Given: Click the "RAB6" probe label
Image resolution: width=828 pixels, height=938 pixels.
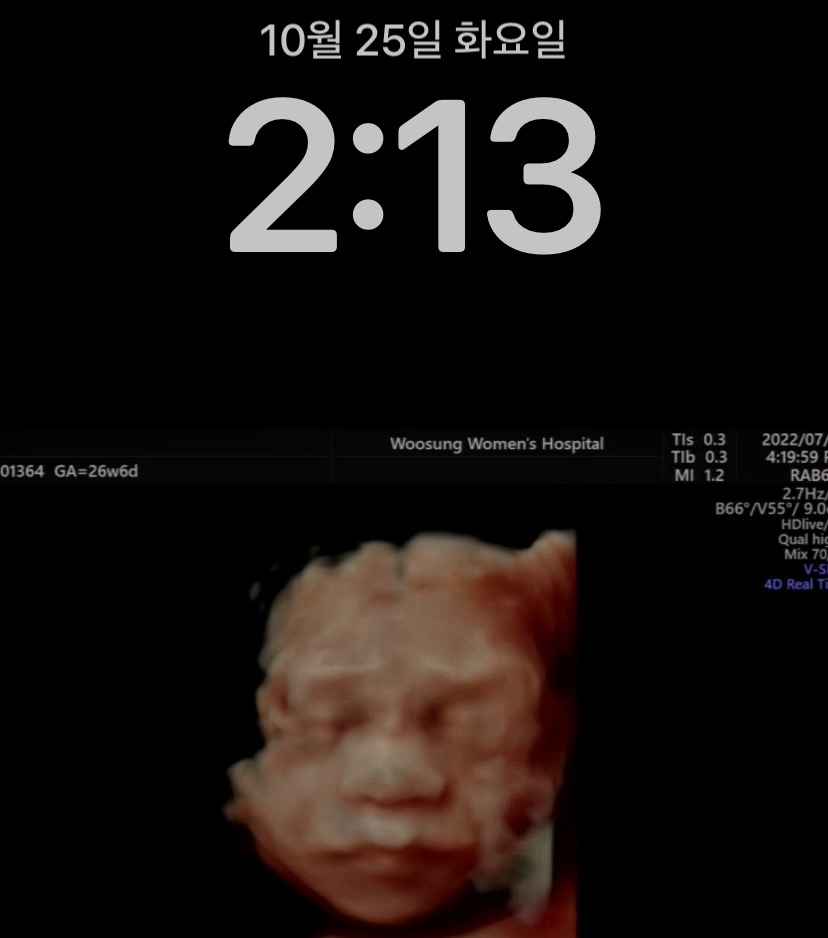Looking at the screenshot, I should click(809, 476).
